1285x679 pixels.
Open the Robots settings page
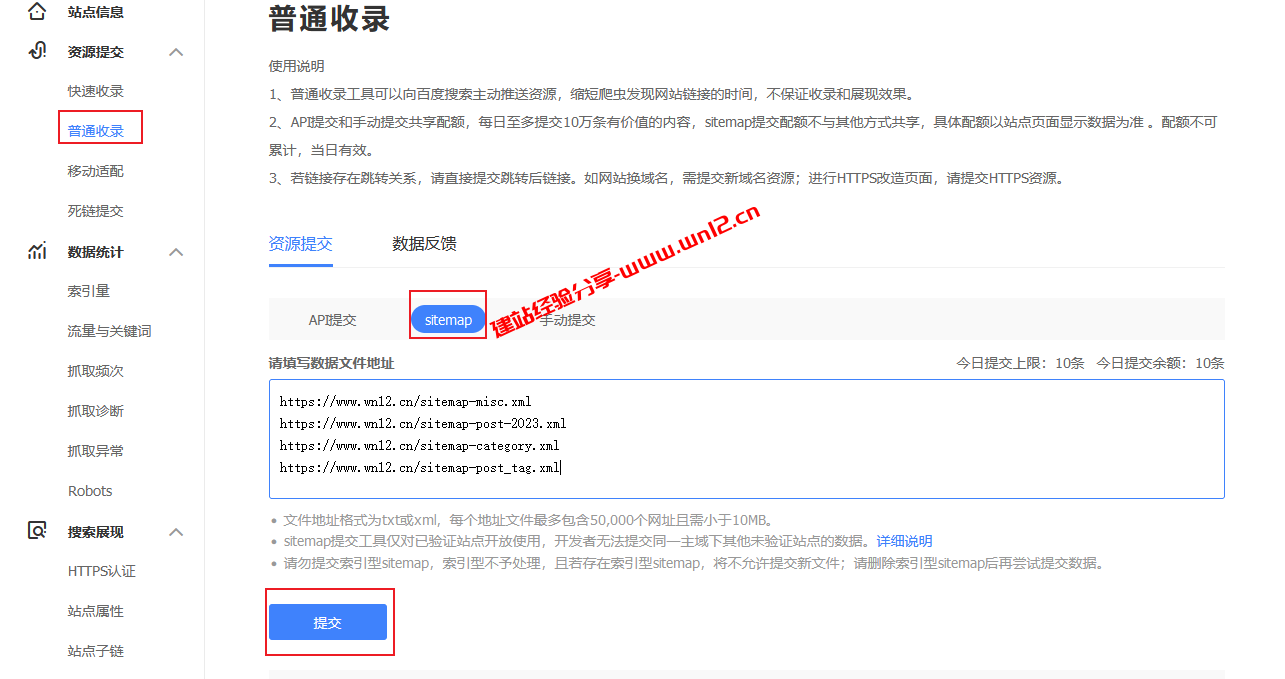point(90,490)
